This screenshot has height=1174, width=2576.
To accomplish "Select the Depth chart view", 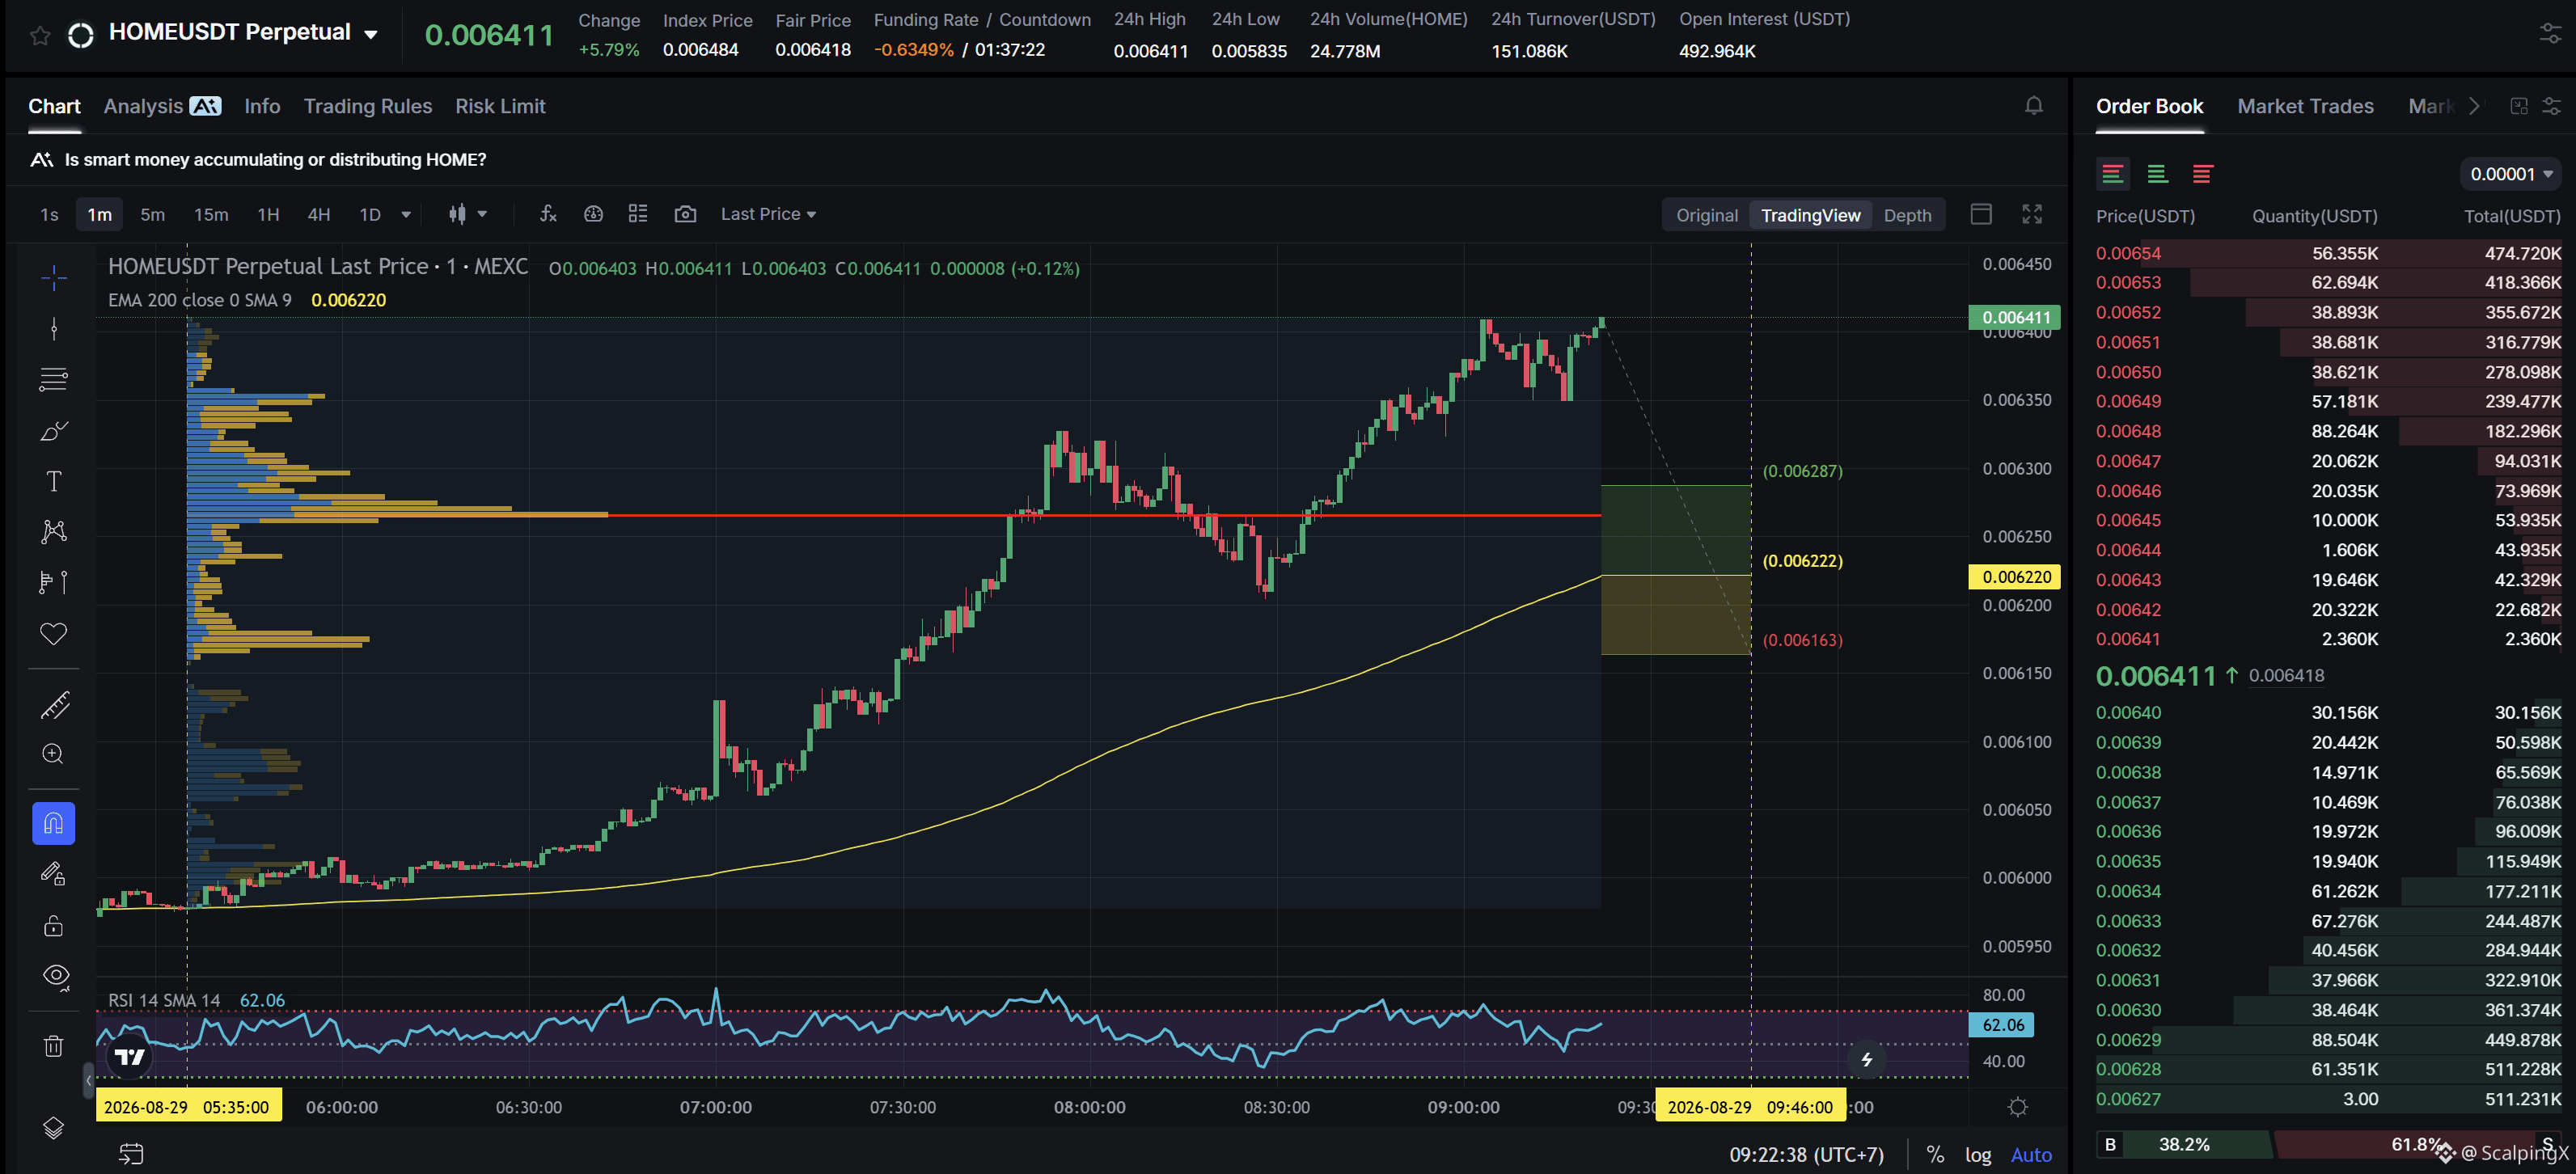I will coord(1907,215).
